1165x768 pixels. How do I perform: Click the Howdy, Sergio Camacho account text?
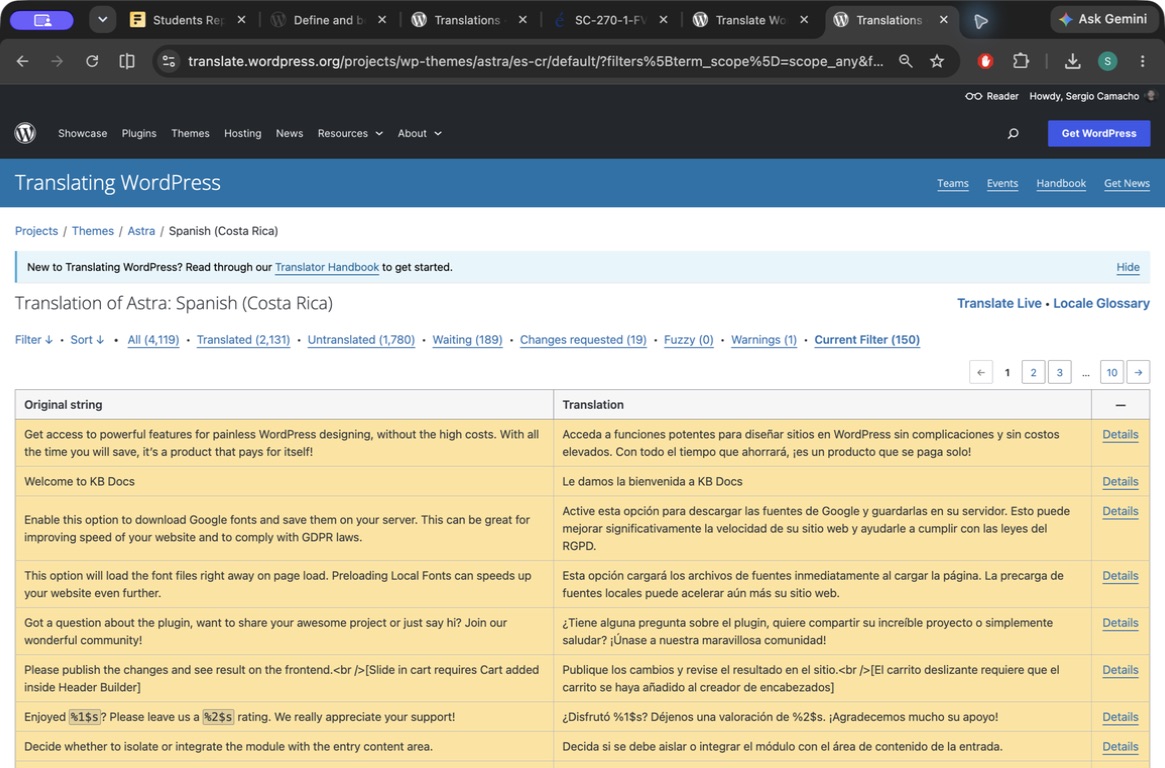[x=1084, y=96]
